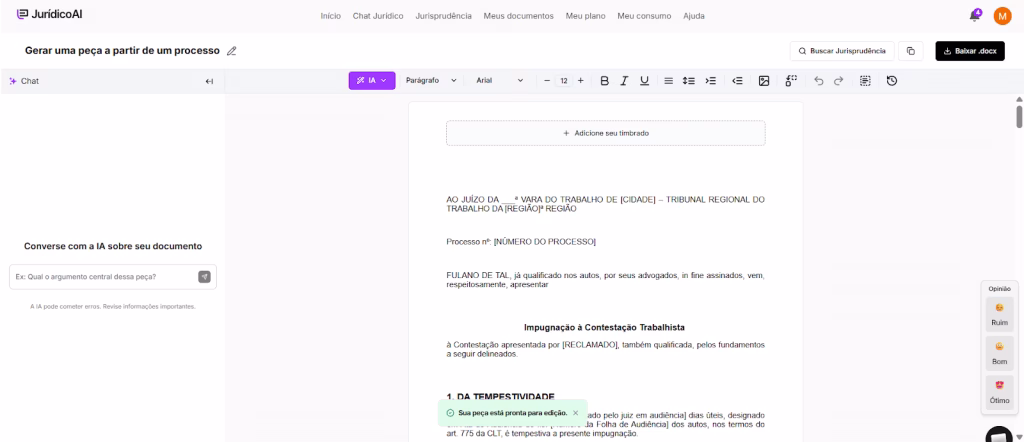
Task: Open Chat Jurídico page
Action: [378, 16]
